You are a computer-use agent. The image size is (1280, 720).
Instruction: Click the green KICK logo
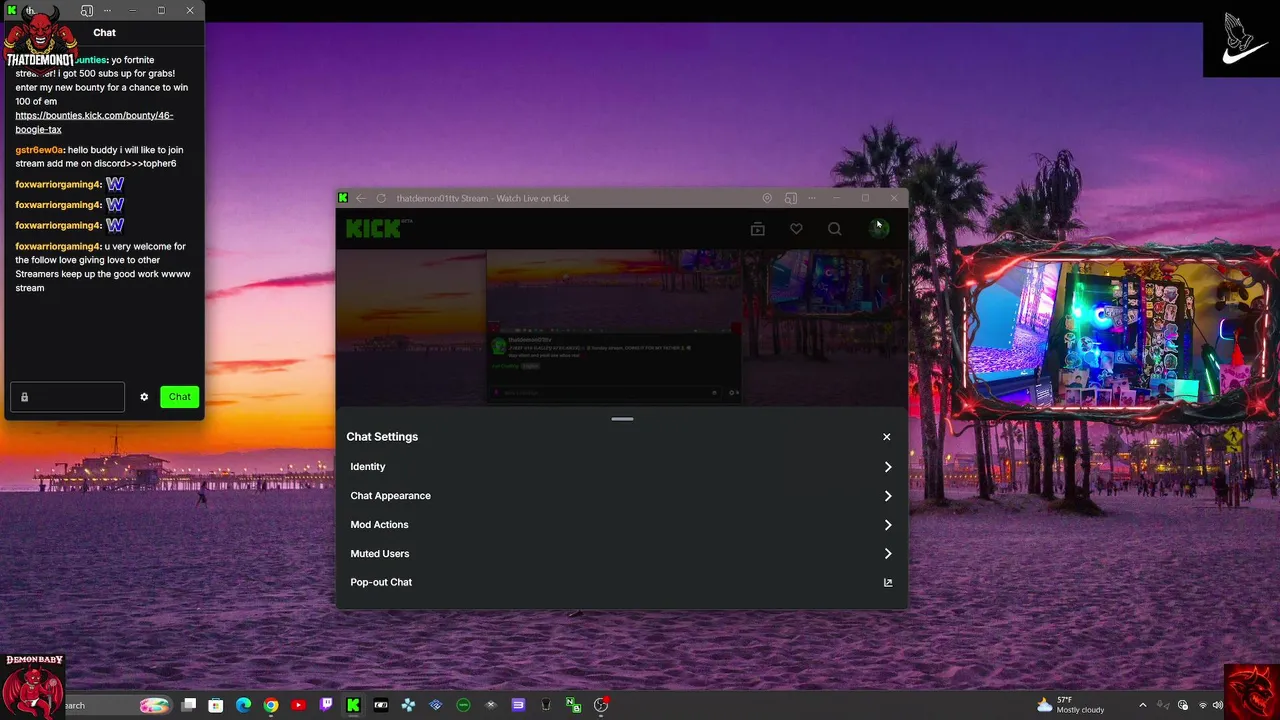coord(373,229)
